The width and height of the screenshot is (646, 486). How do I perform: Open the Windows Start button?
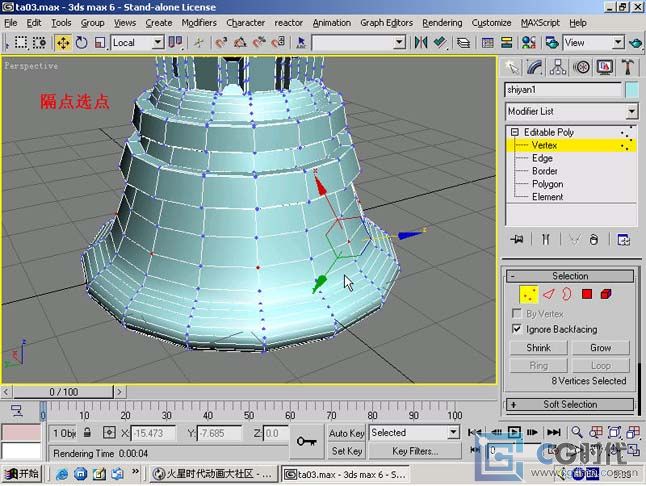point(22,474)
